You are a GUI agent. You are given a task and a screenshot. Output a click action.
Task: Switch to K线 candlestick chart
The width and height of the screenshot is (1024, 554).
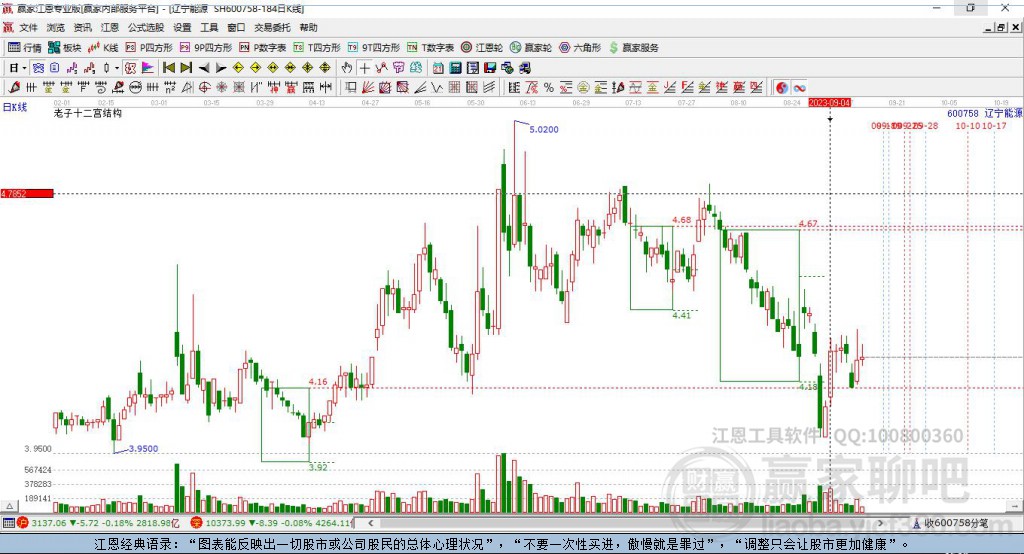click(x=103, y=48)
